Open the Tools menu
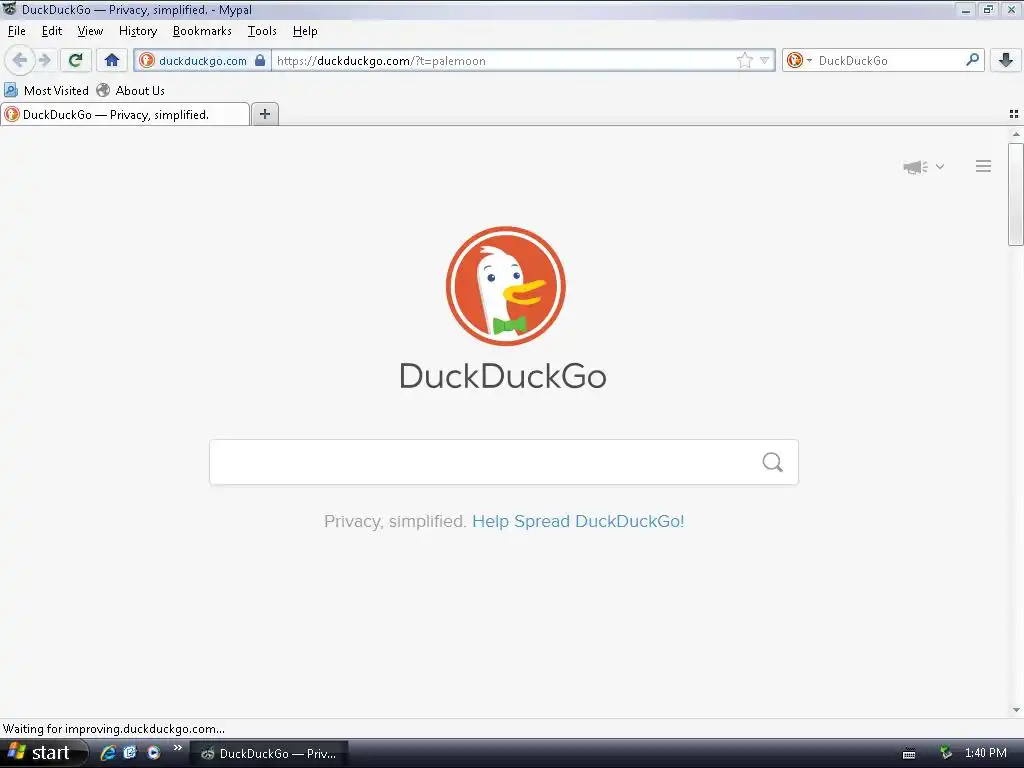The height and width of the screenshot is (768, 1024). pos(262,31)
